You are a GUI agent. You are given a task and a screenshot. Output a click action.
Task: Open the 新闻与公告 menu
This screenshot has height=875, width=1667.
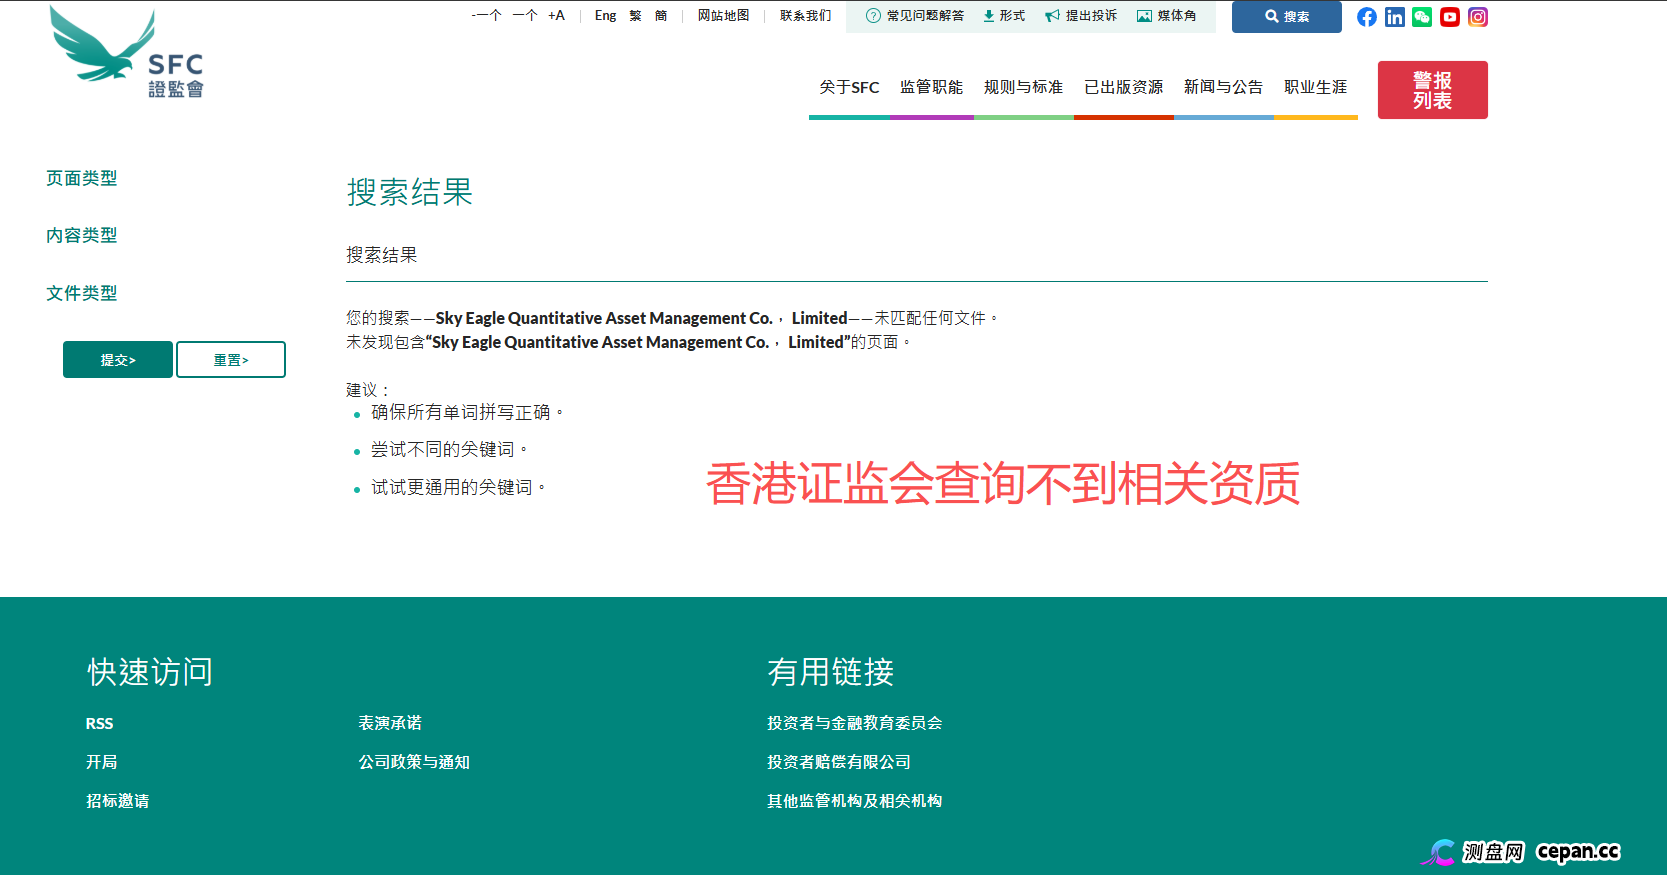1223,88
